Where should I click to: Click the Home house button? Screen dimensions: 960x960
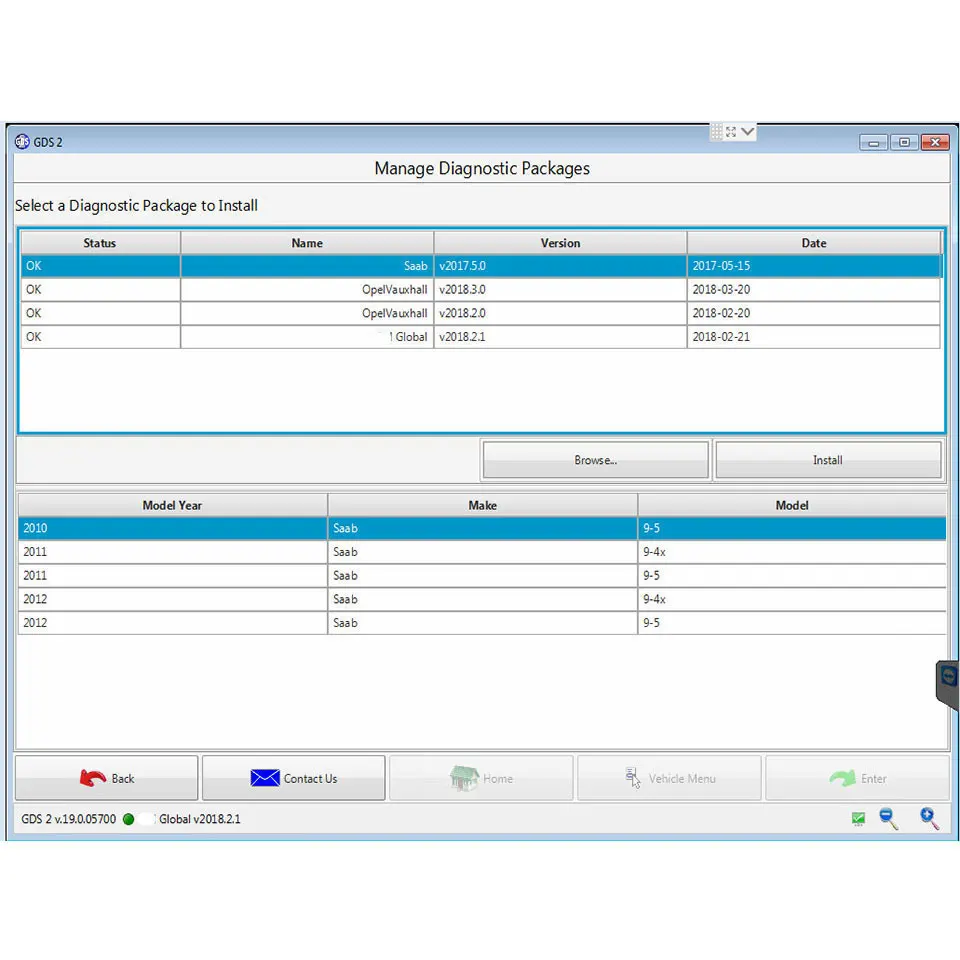[x=481, y=778]
